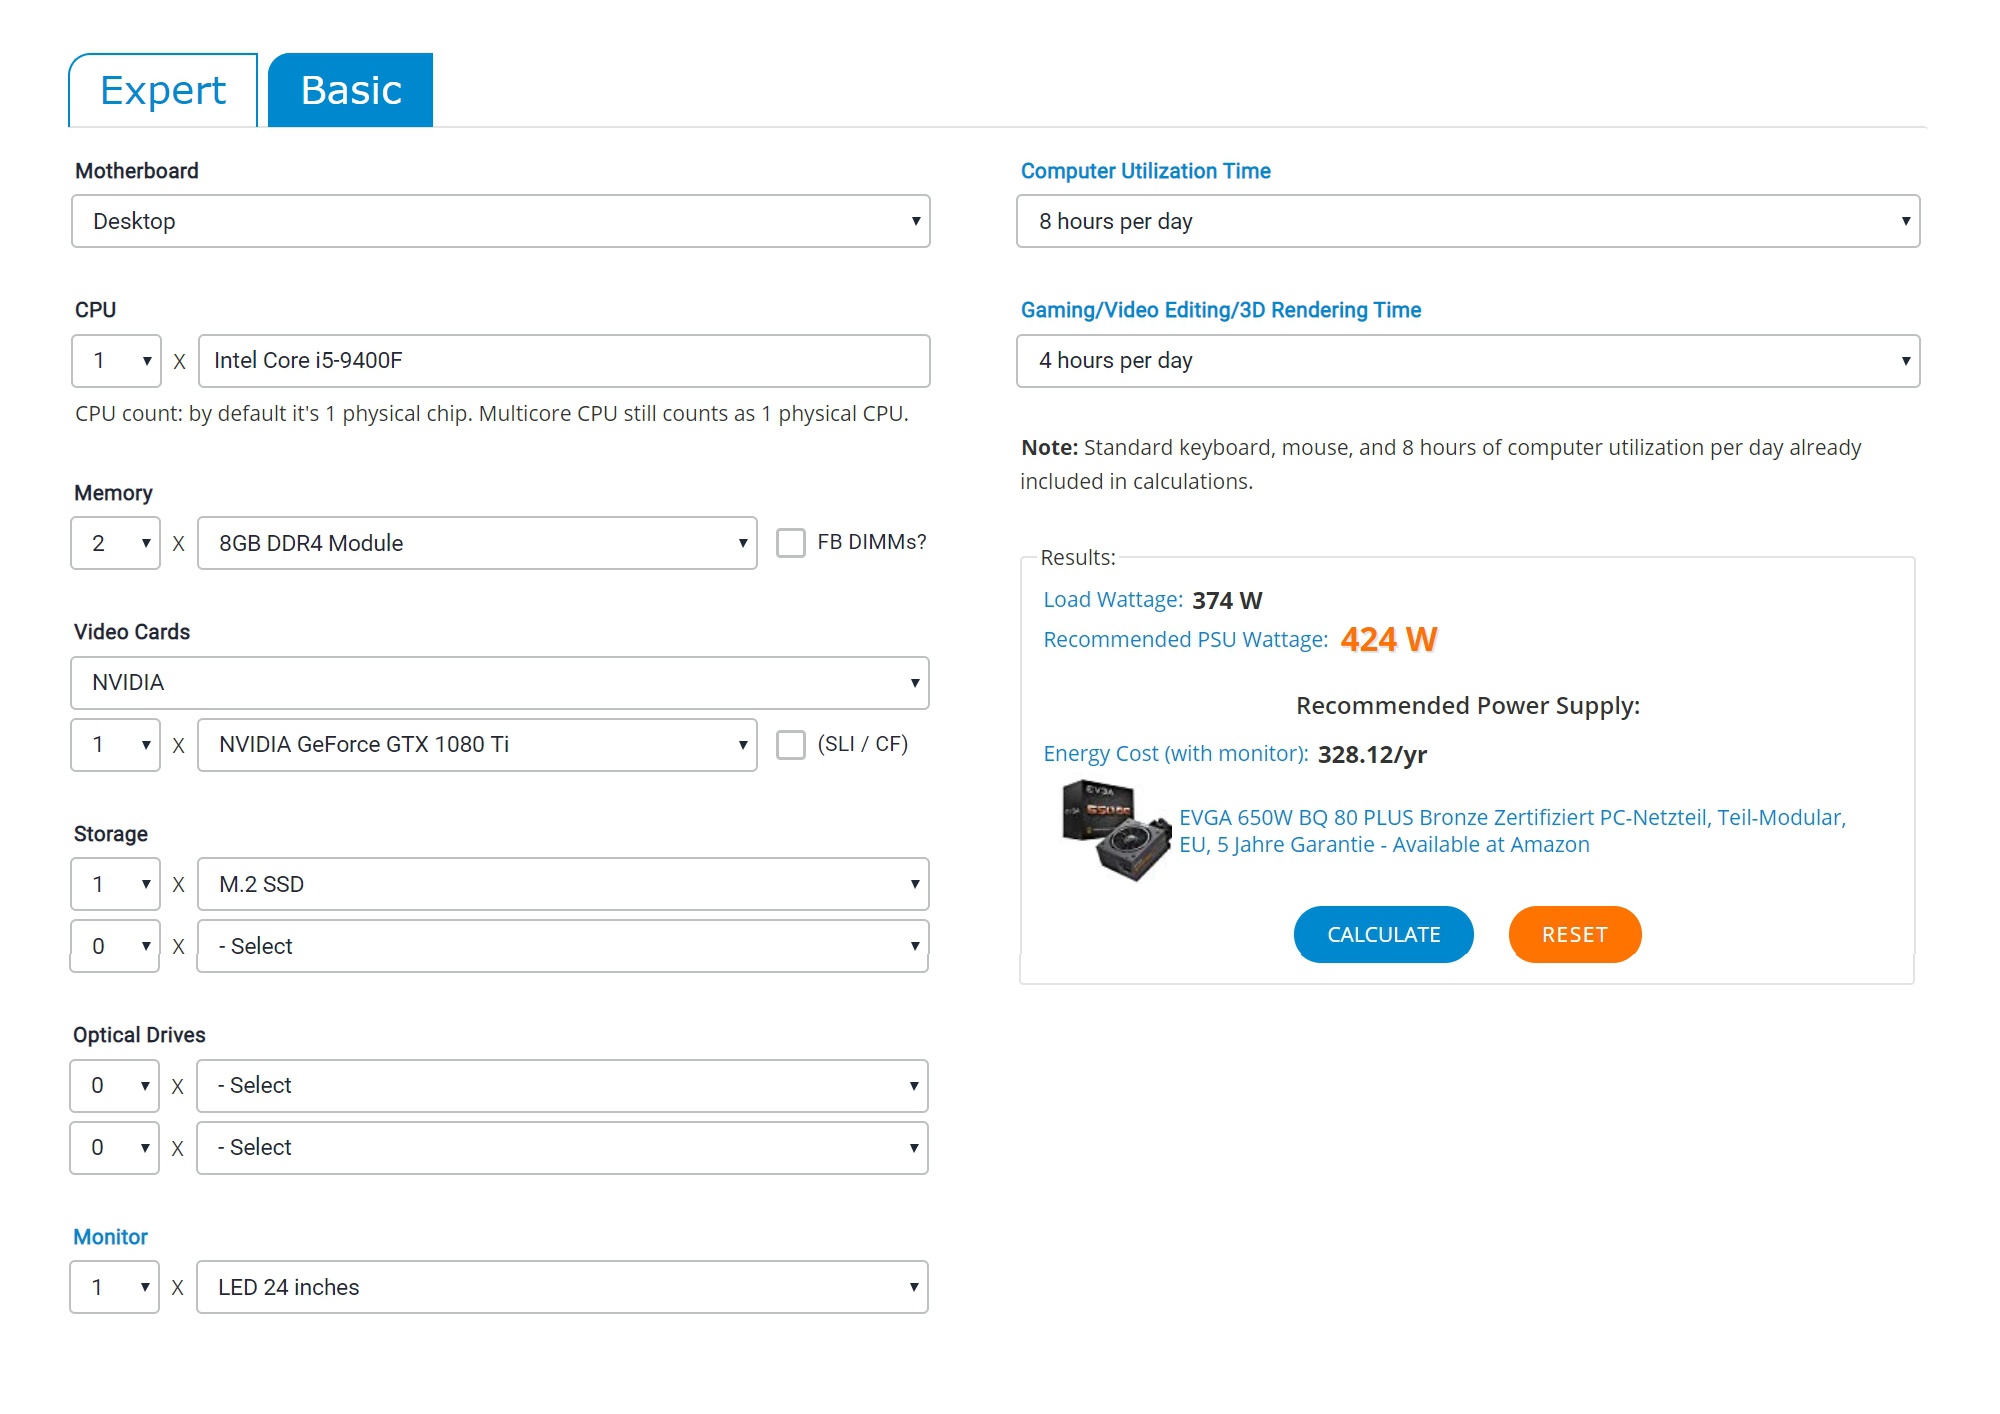This screenshot has height=1414, width=2000.
Task: Click the Monitor label link
Action: click(x=110, y=1237)
